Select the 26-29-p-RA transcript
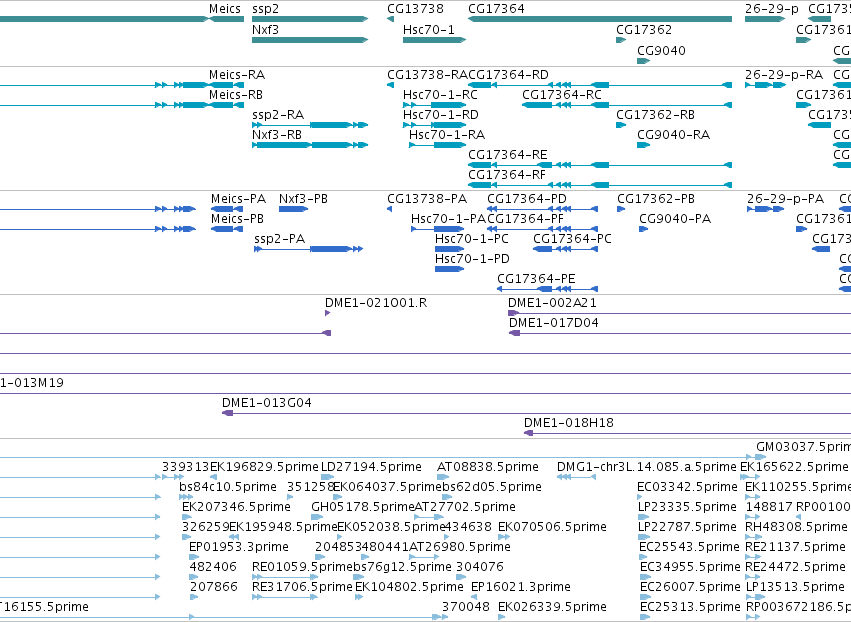The height and width of the screenshot is (622, 851). pos(765,85)
